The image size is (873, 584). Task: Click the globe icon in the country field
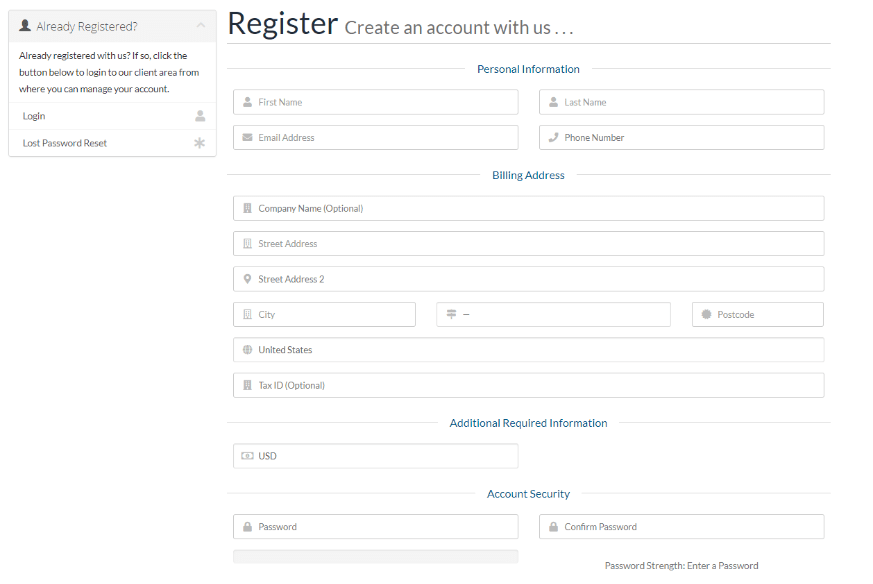click(247, 350)
